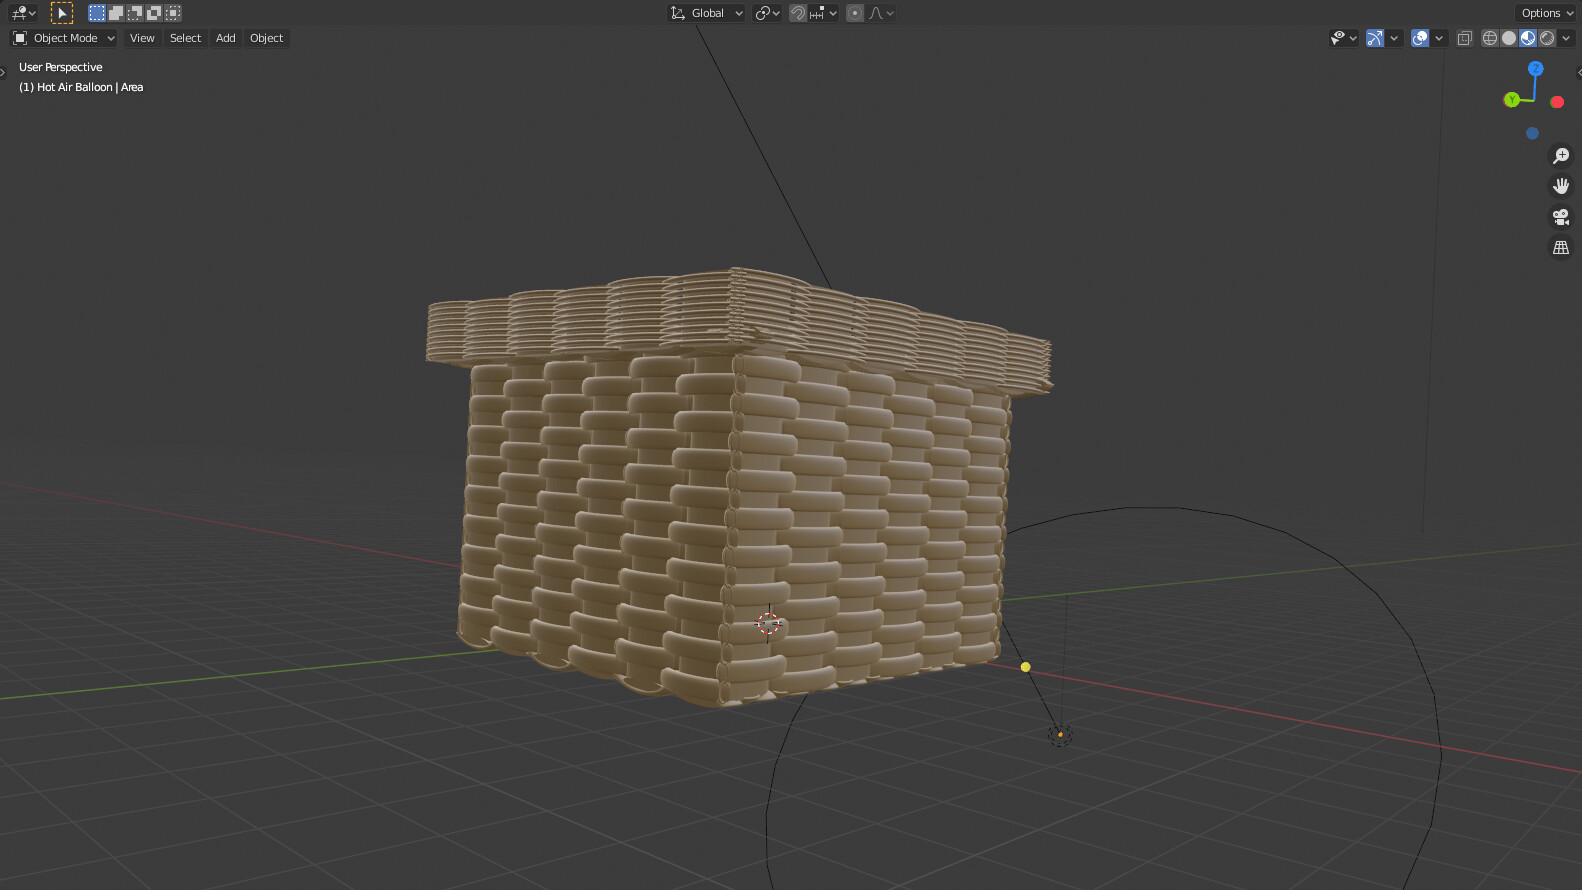Toggle show overlays button
Image resolution: width=1582 pixels, height=890 pixels.
[x=1420, y=38]
